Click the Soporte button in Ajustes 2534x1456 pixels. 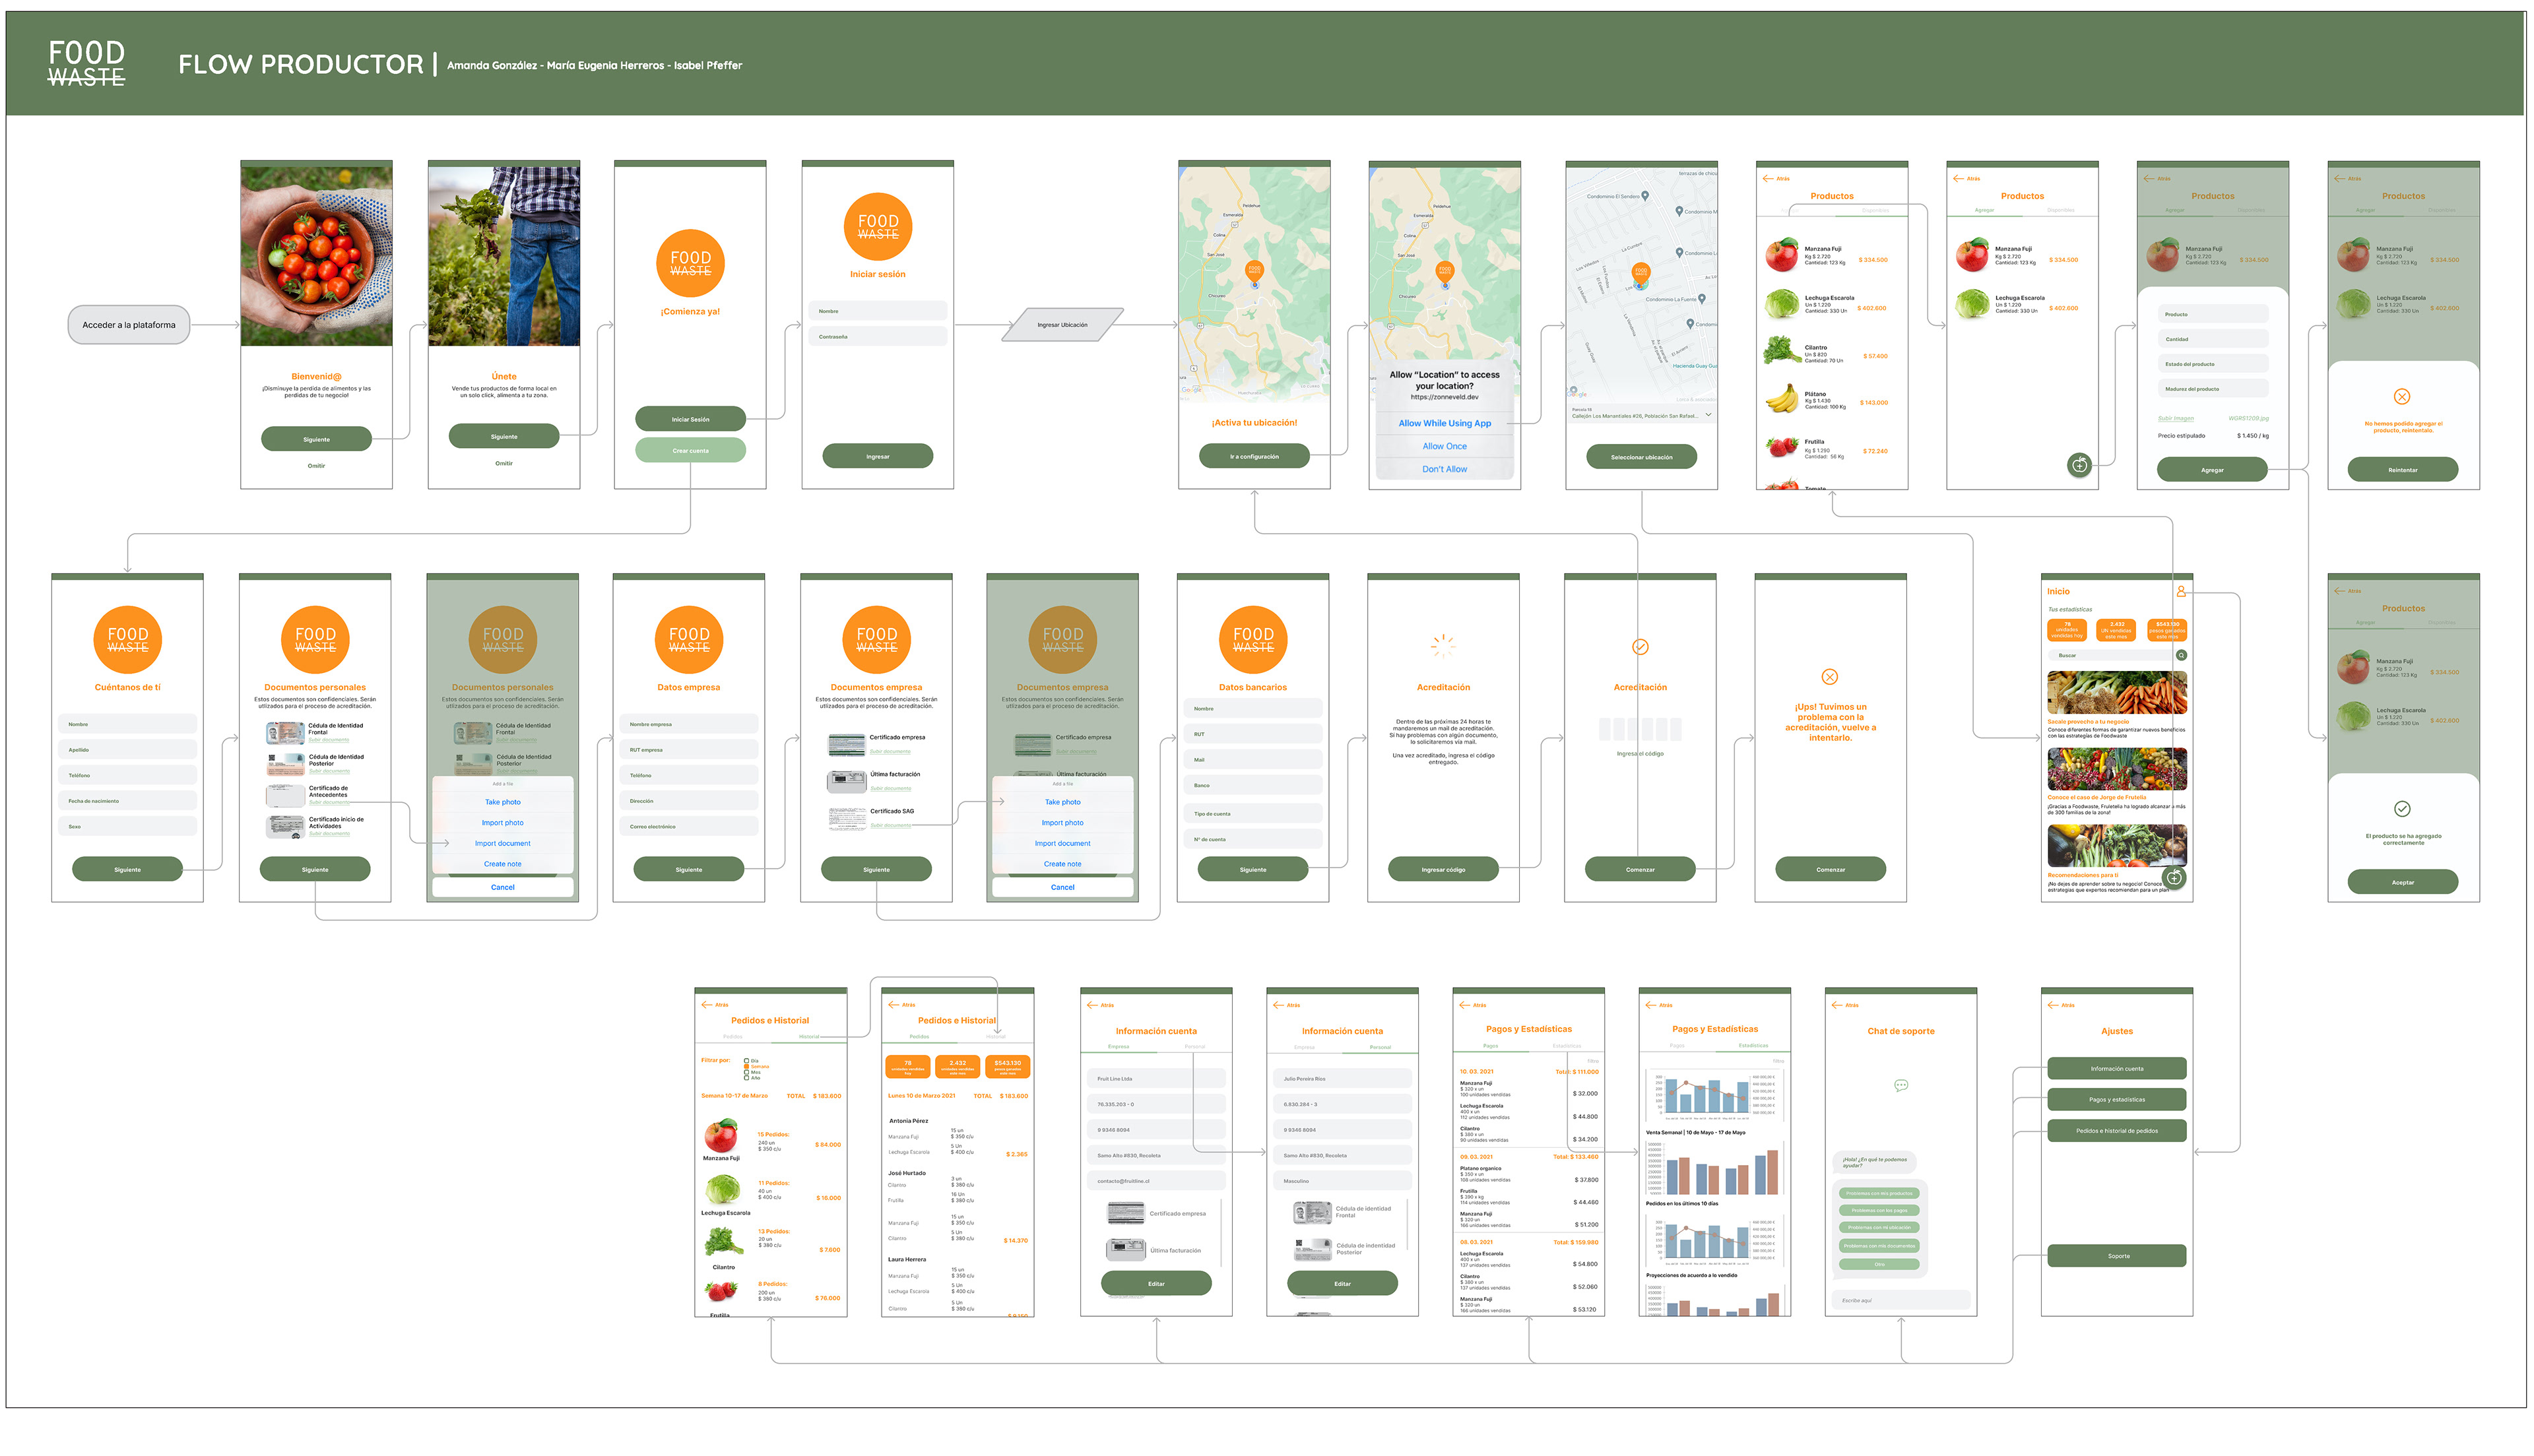tap(2117, 1256)
